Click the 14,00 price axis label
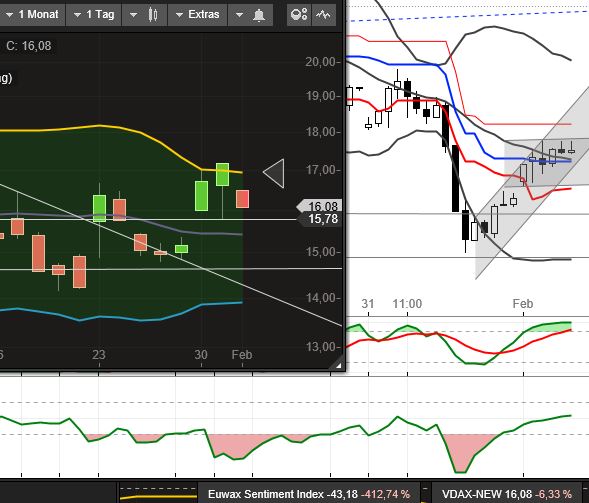Screen dimensions: 589x503 (320, 298)
